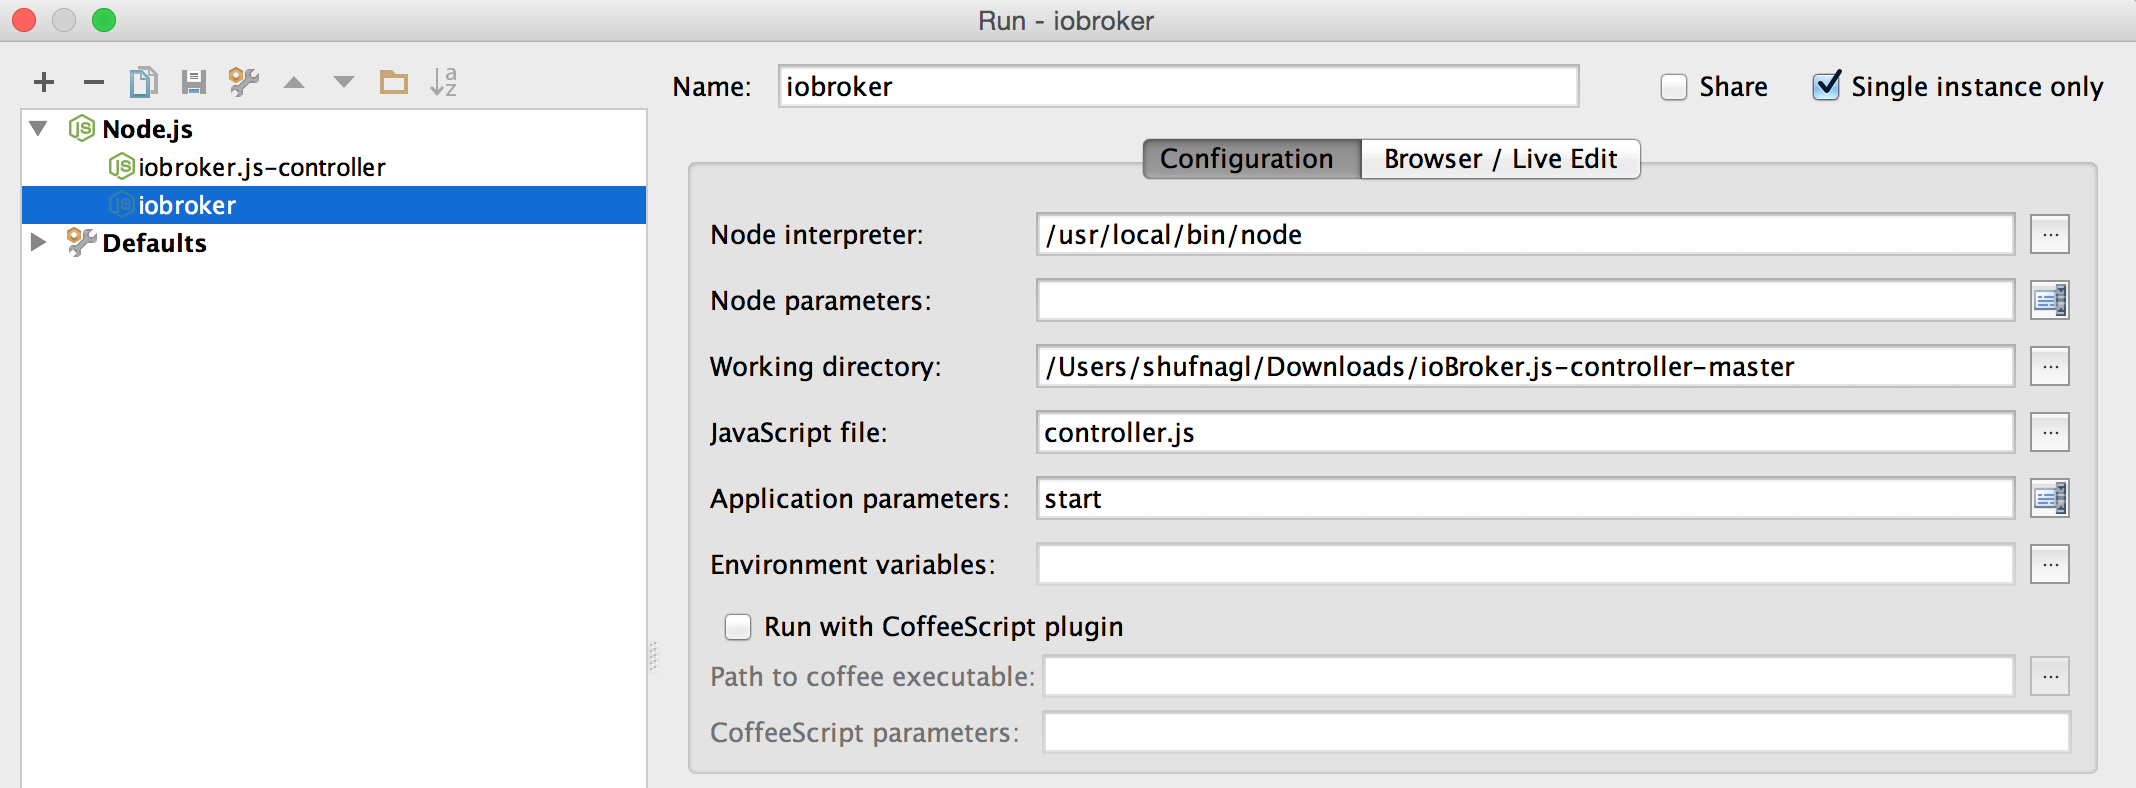Click the Working directory field
The width and height of the screenshot is (2136, 788).
[1526, 367]
